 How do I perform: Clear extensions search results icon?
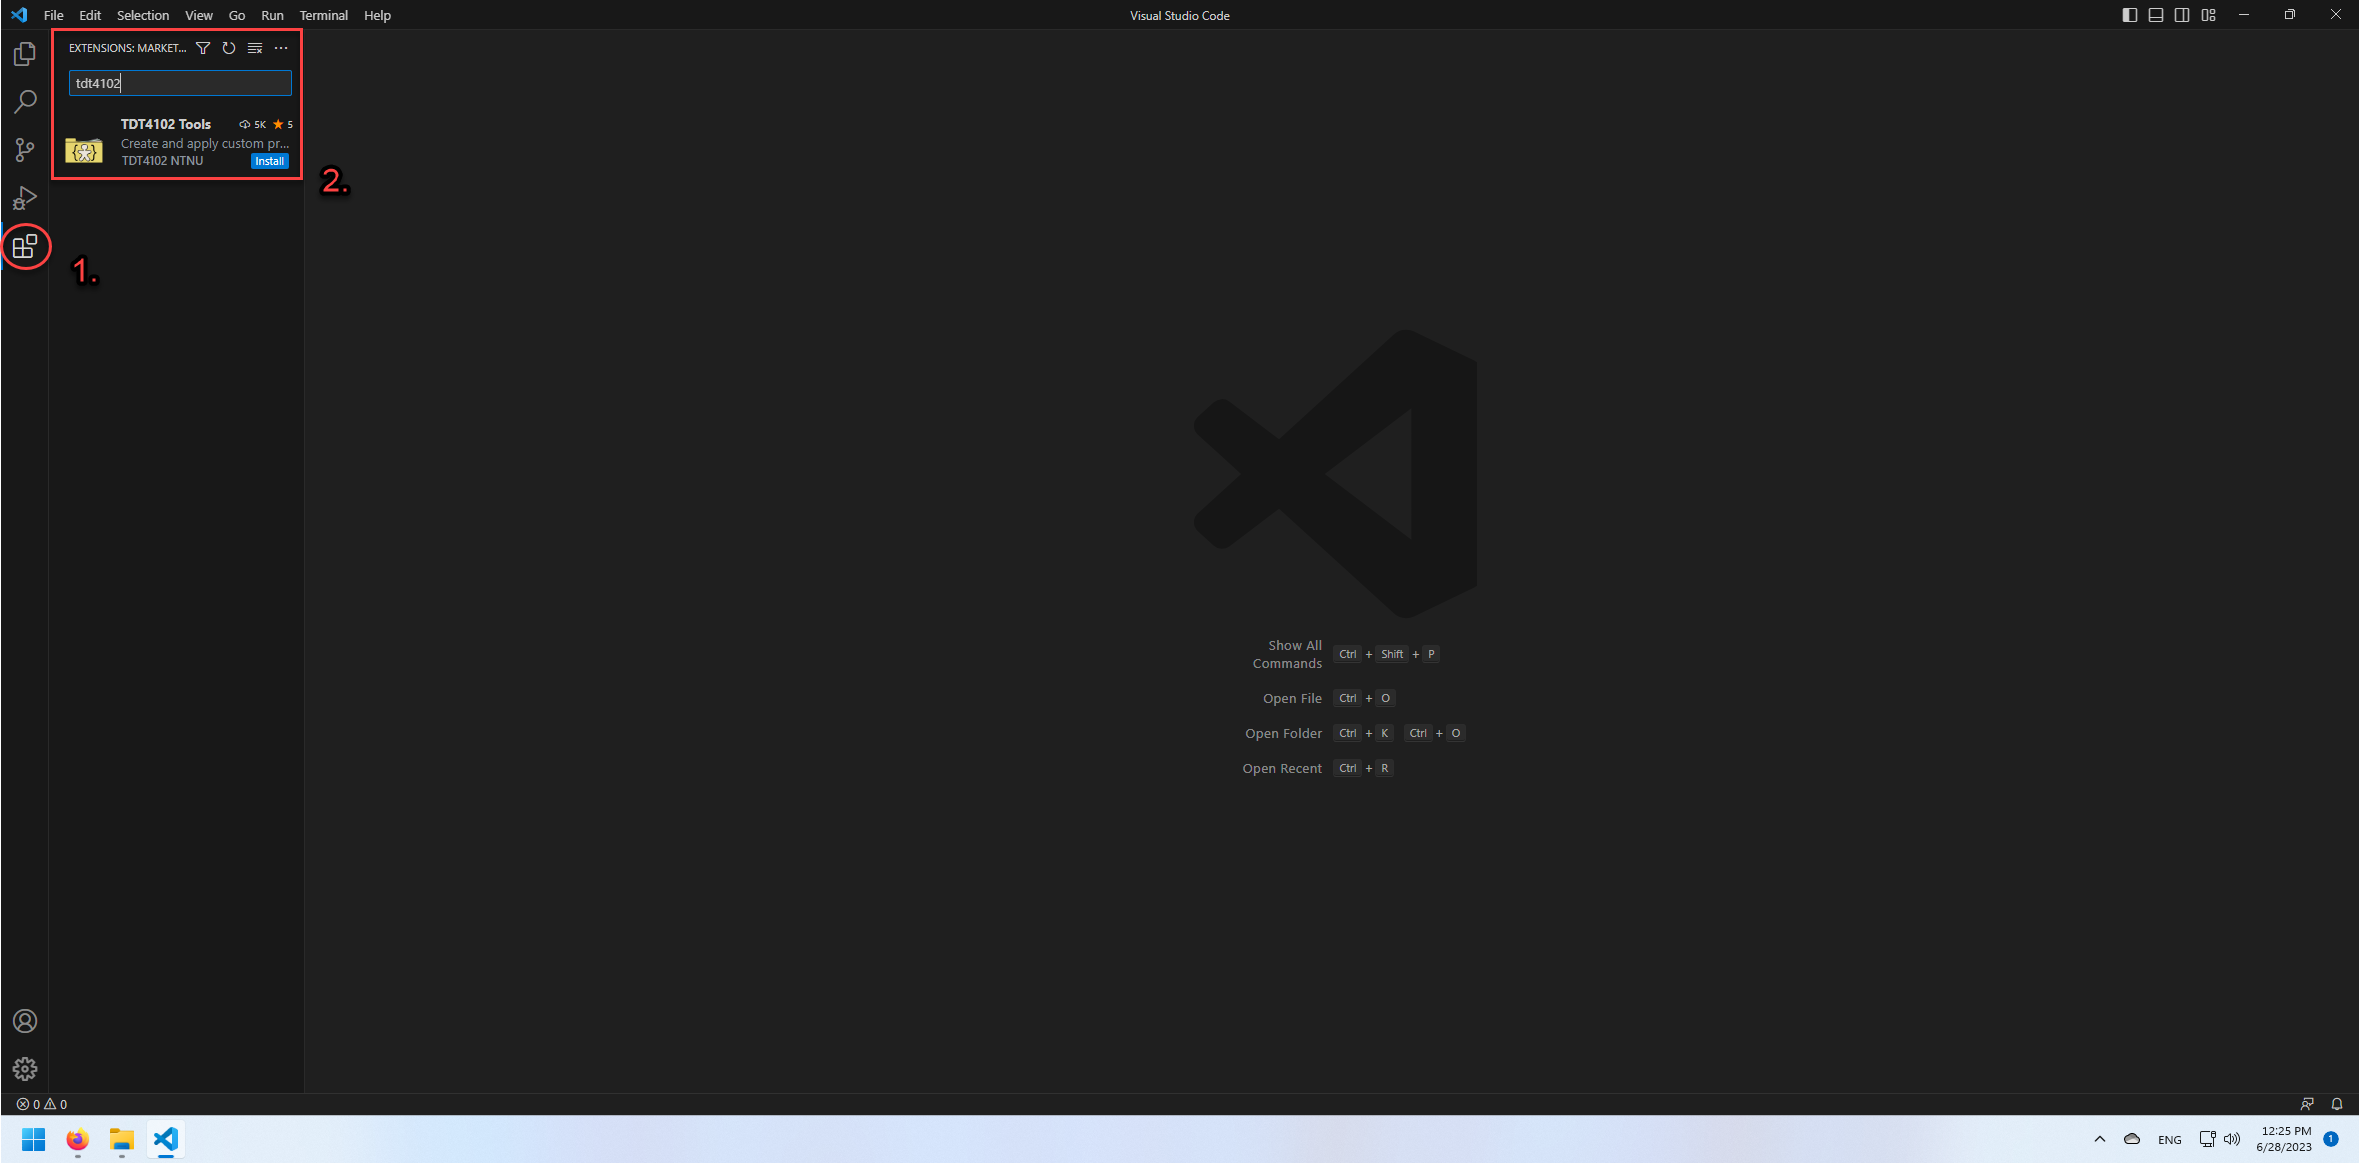pyautogui.click(x=255, y=48)
